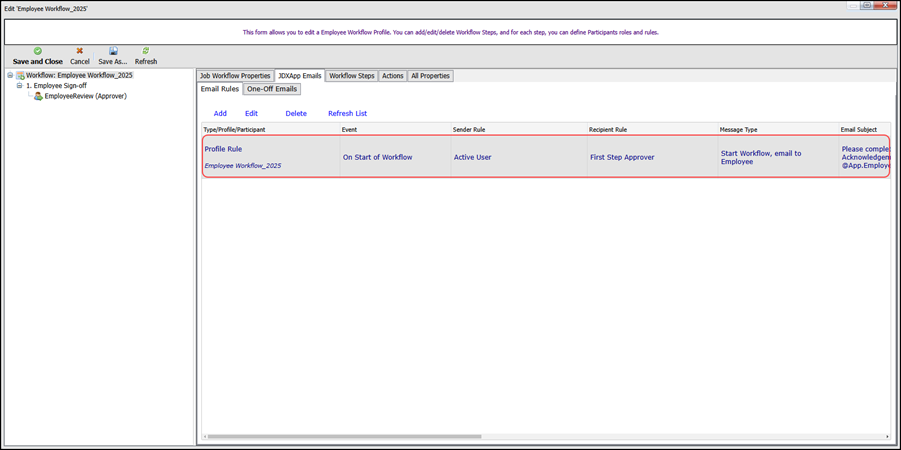Click the Edit email rule link

click(251, 114)
